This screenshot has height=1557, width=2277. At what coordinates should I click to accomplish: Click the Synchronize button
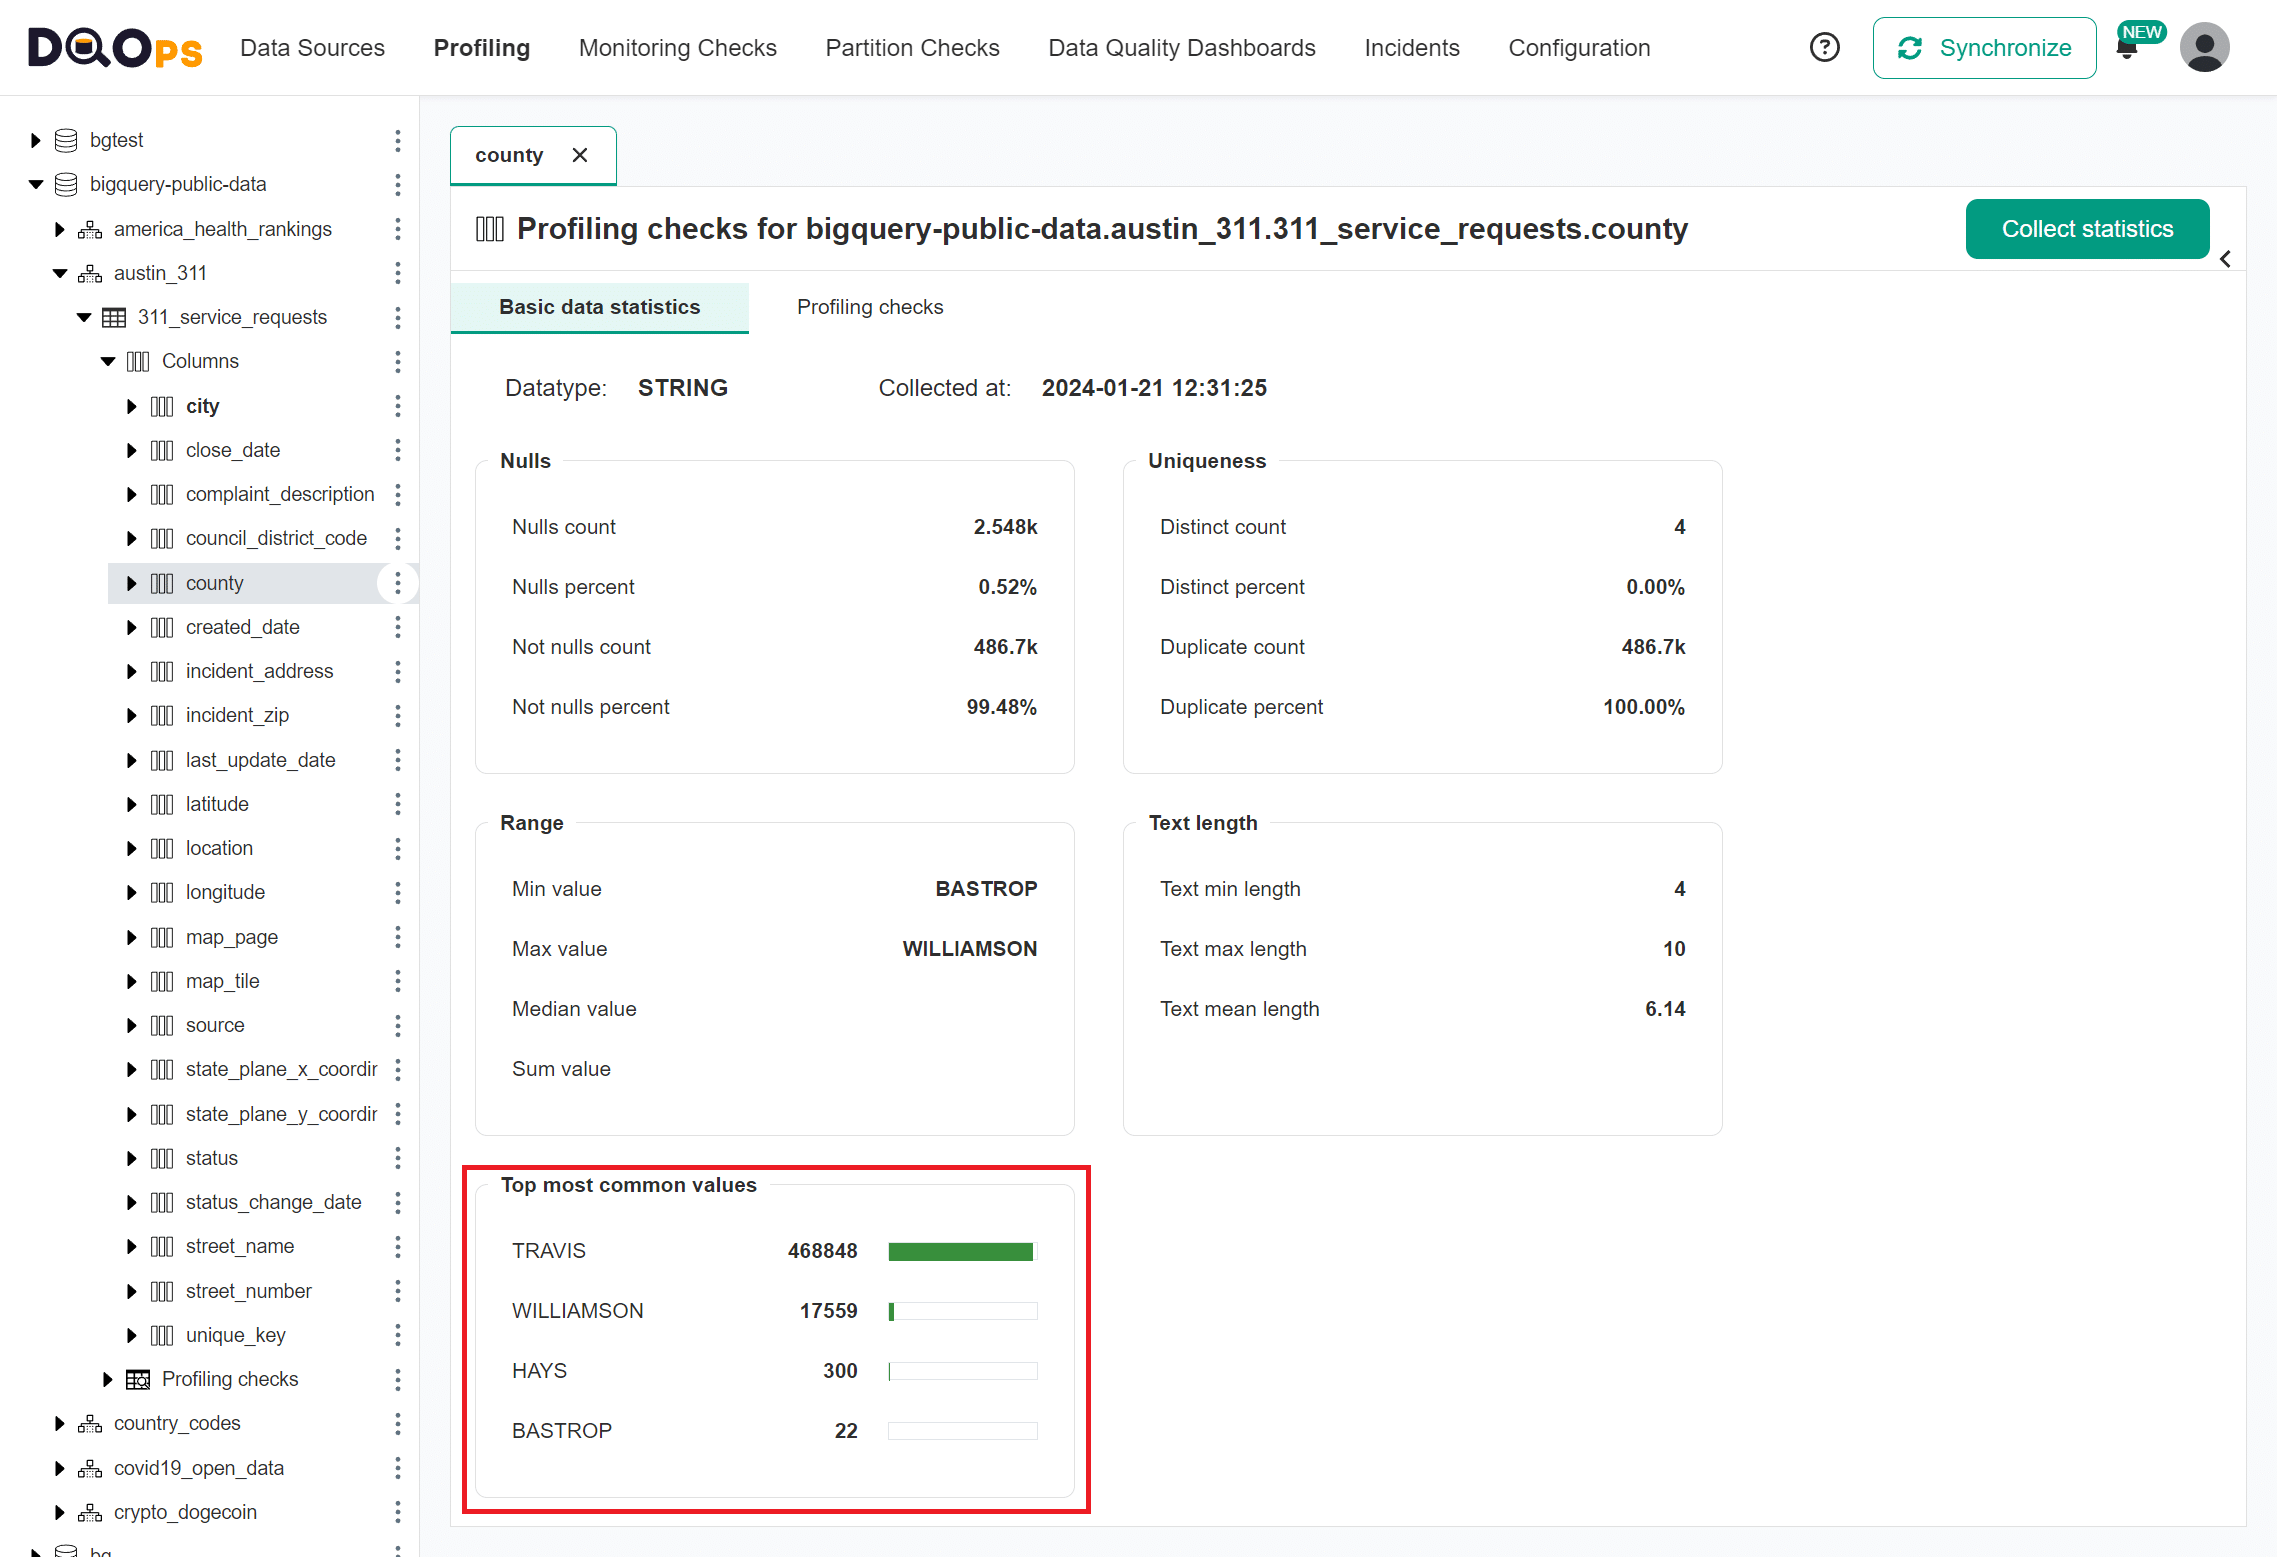(1984, 47)
